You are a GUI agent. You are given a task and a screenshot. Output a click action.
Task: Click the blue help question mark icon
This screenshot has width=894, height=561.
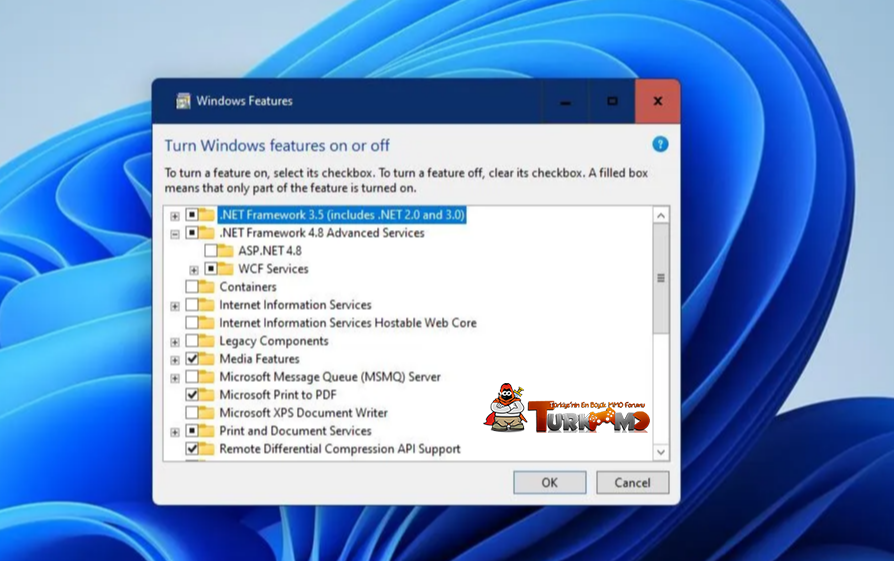point(660,144)
